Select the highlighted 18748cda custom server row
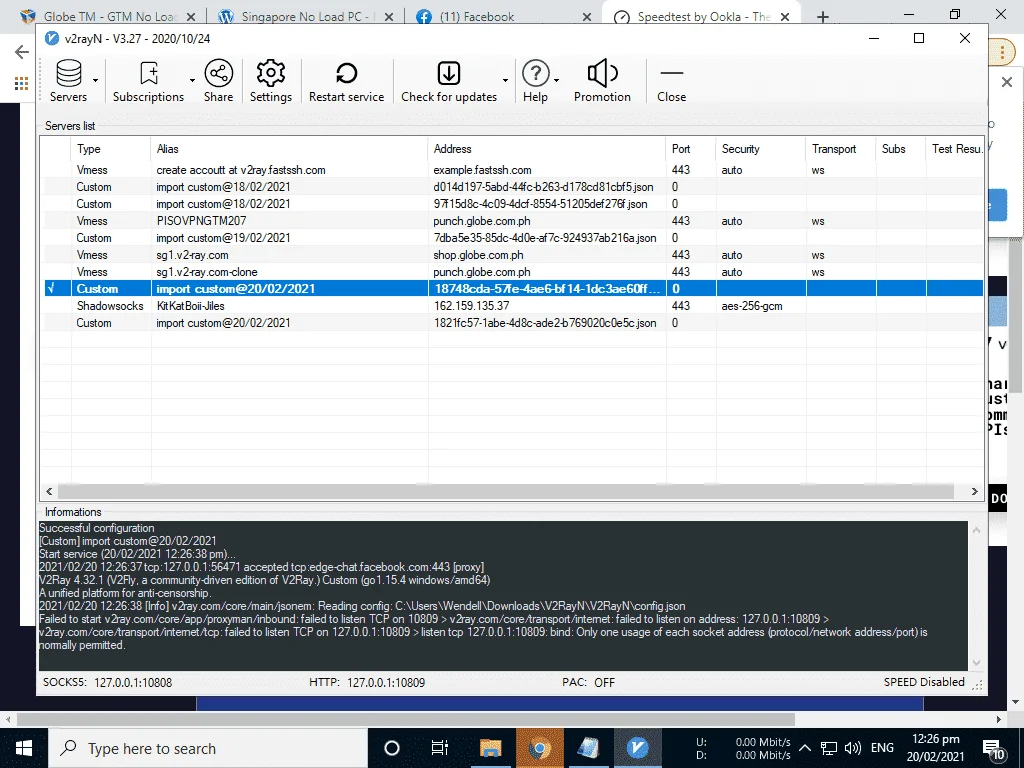The image size is (1024, 768). (513, 289)
